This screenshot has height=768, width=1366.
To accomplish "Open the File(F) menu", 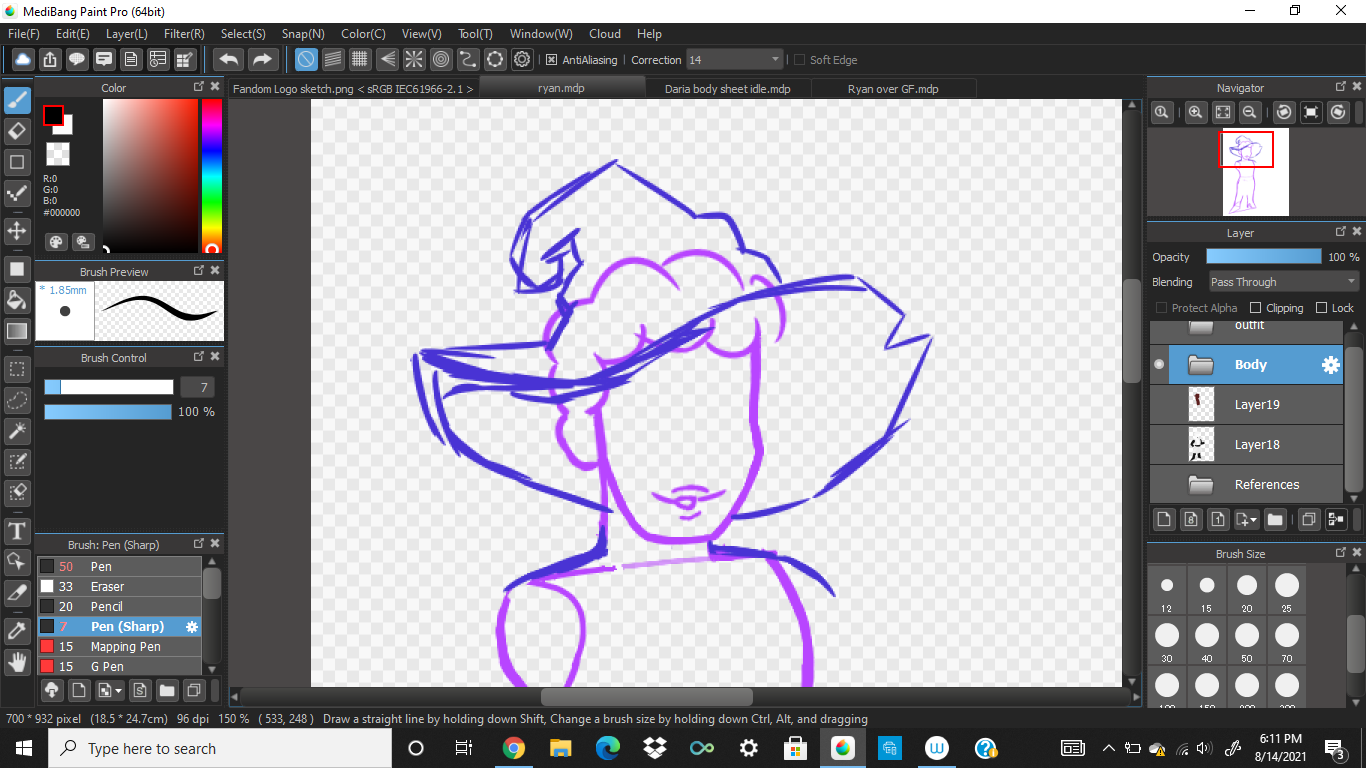I will click(24, 34).
